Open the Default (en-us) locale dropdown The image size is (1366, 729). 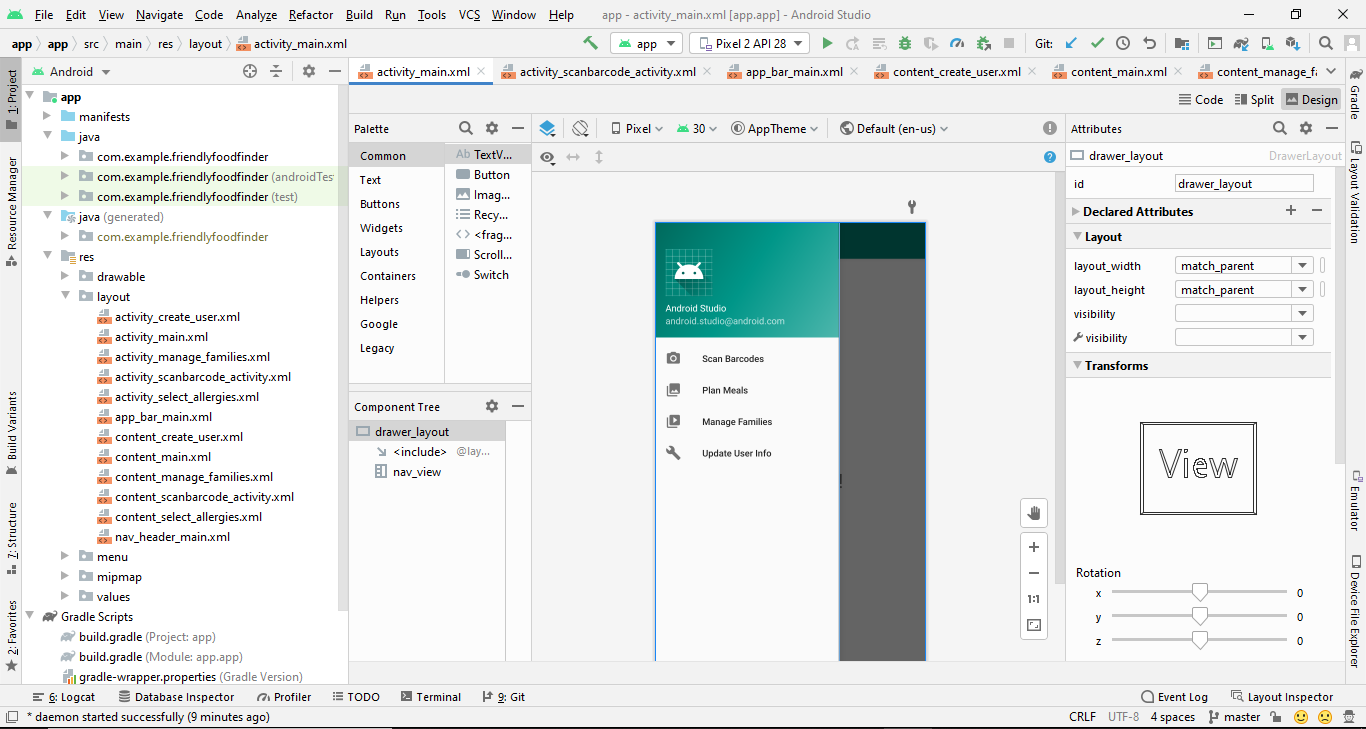tap(894, 128)
